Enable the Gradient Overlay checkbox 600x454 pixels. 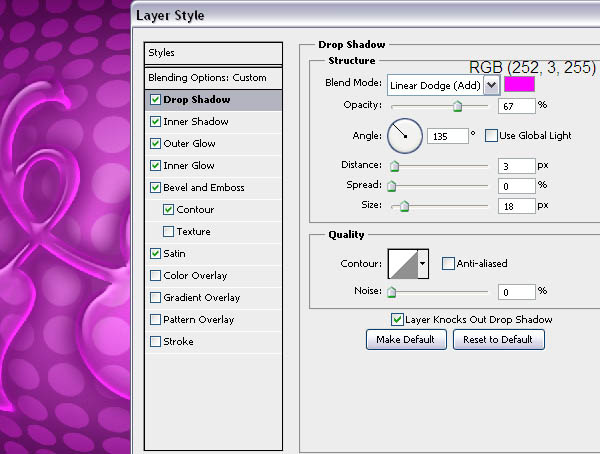coord(155,298)
